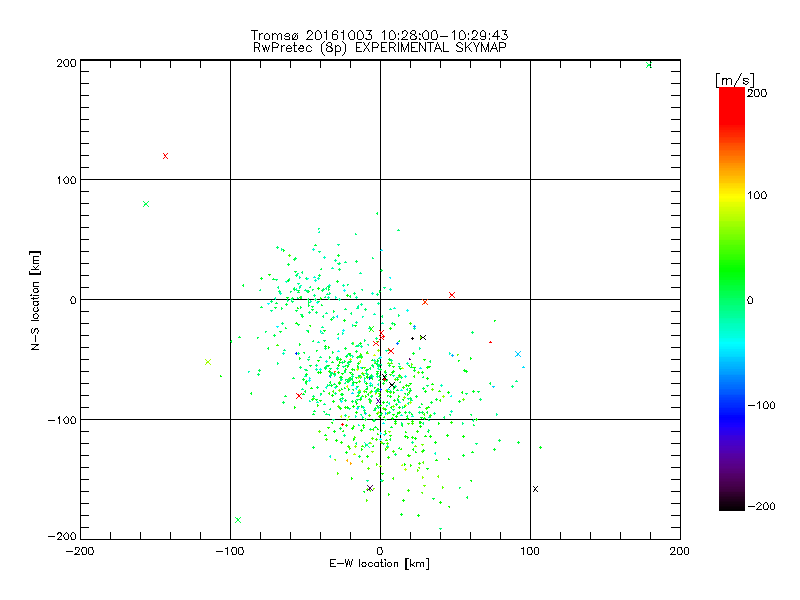Click the '[m/s]' colorbar unit label

[735, 80]
